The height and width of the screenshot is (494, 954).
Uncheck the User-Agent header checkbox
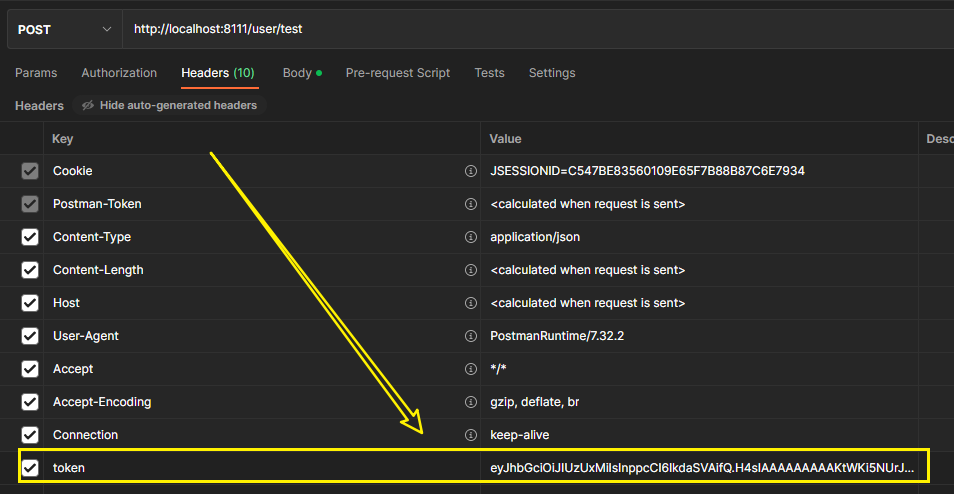tap(30, 336)
